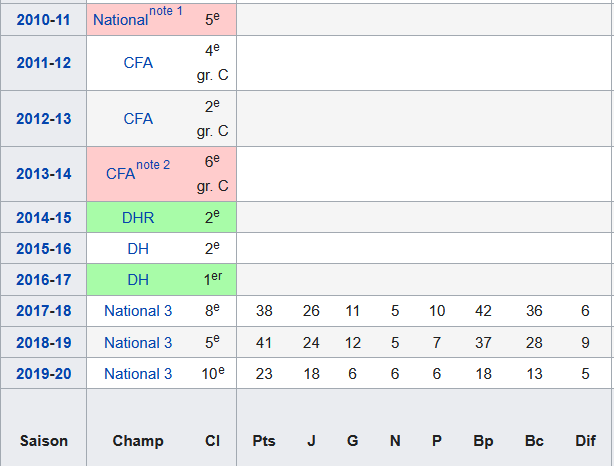Open the 2010-11 season link

43,18
